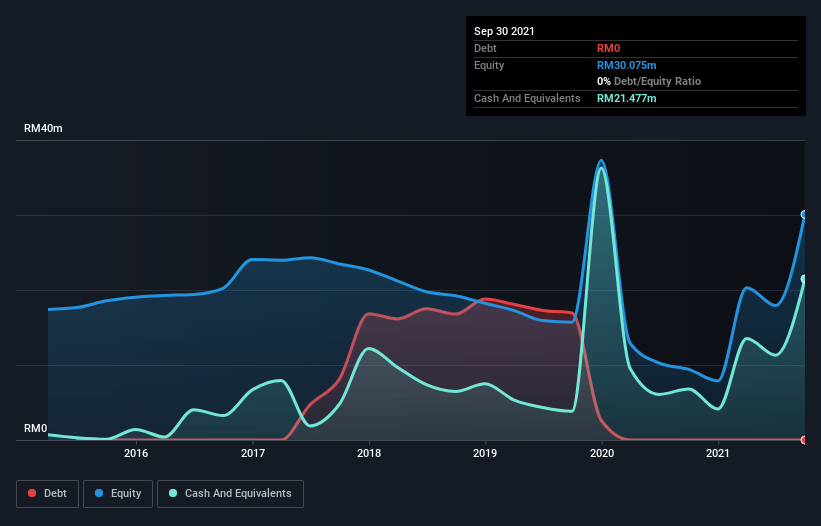Click the Sep 30 2021 tooltip date
The height and width of the screenshot is (526, 821).
[x=504, y=31]
